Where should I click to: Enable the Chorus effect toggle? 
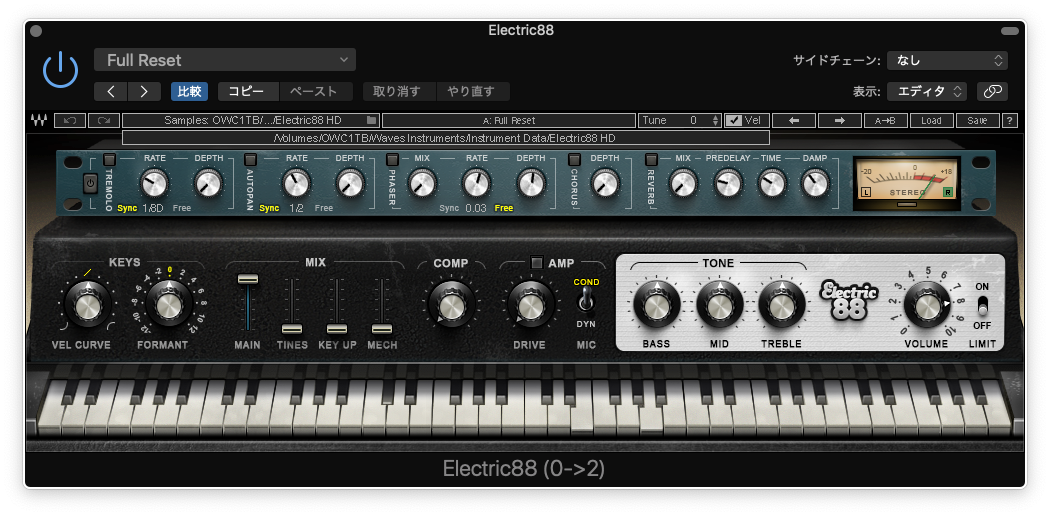[575, 159]
